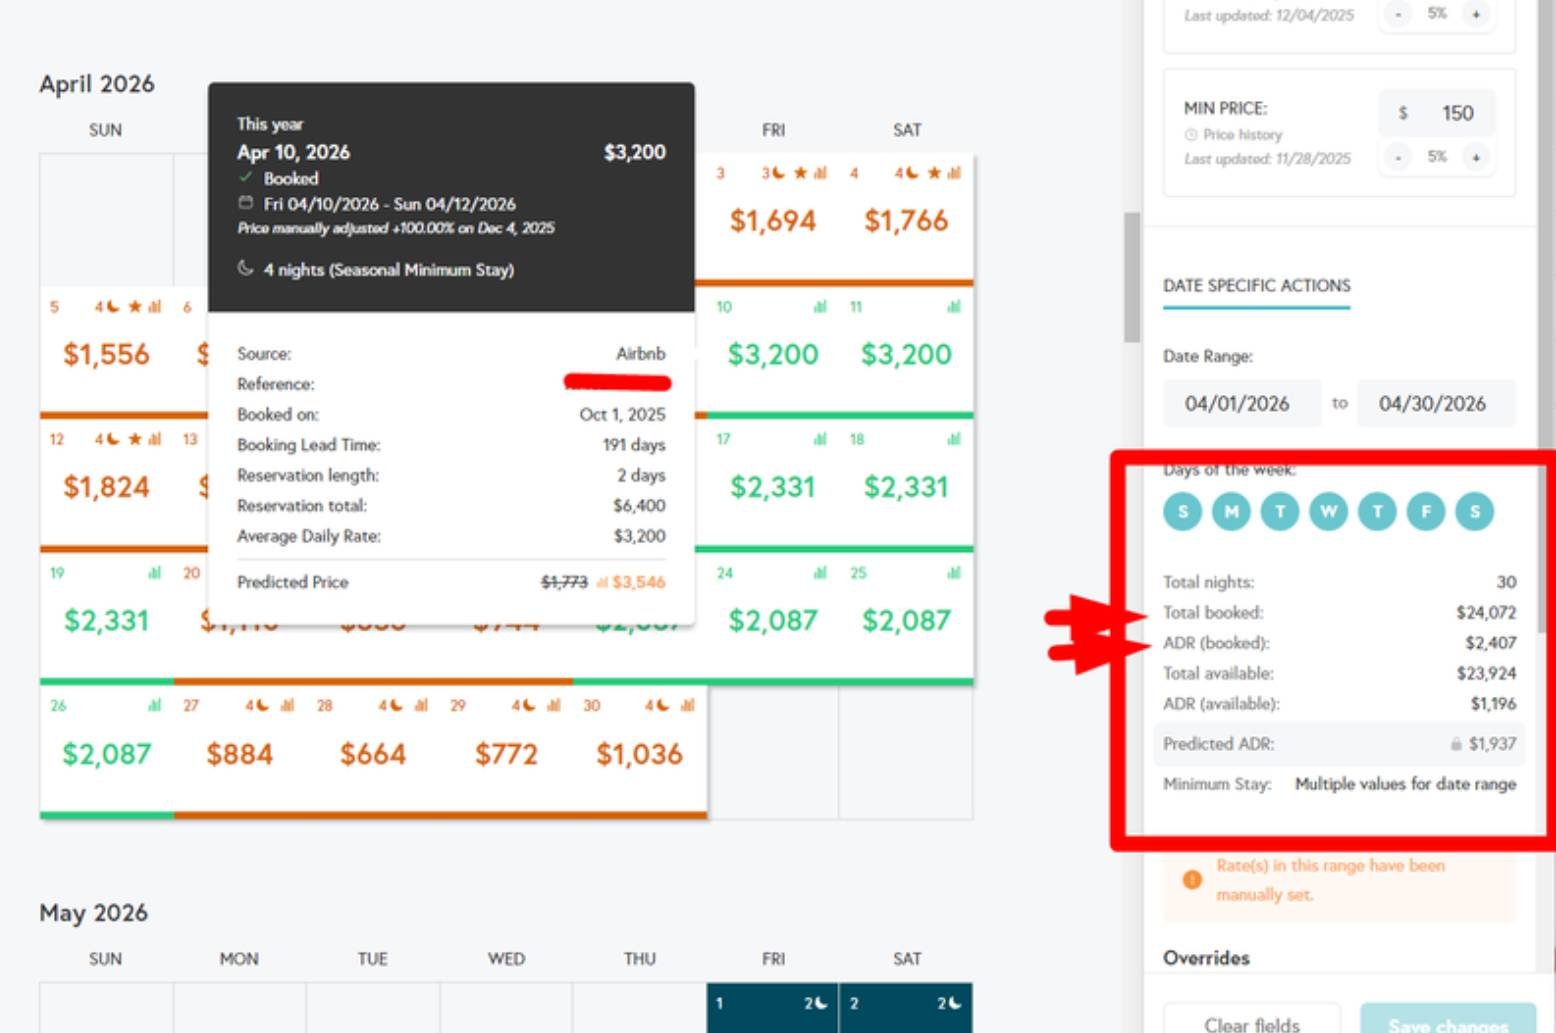Viewport: 1556px width, 1033px height.
Task: Click the clock icon next to Price history
Action: (1190, 135)
